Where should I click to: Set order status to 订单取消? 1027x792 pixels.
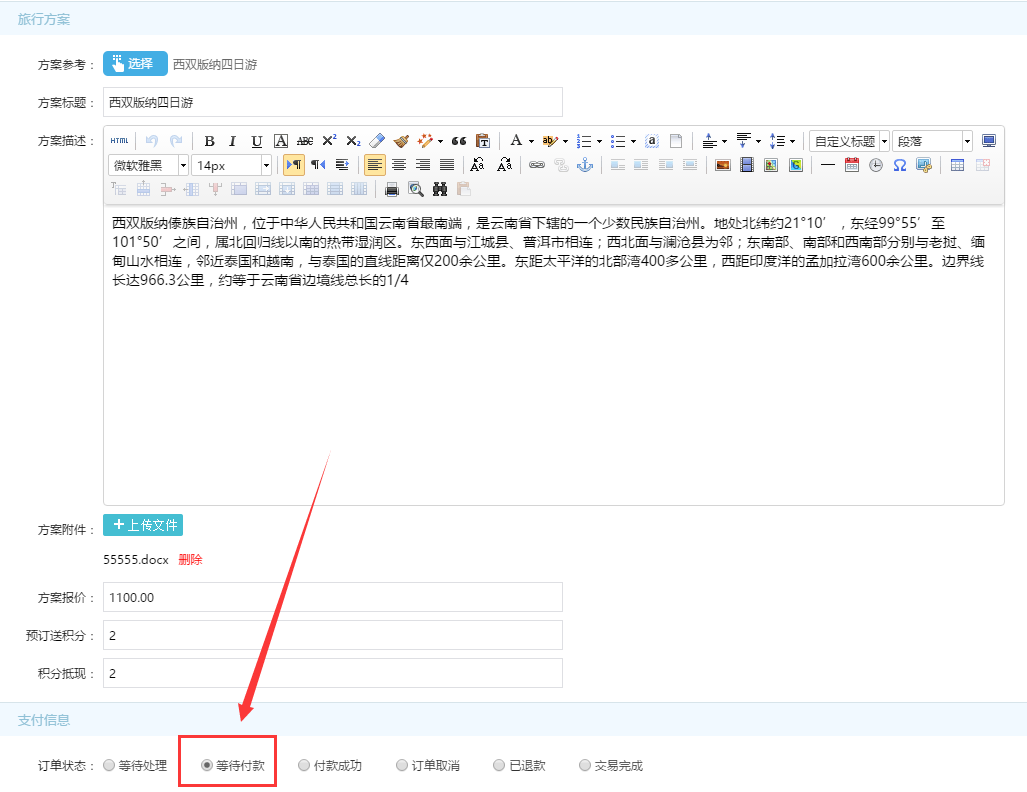[402, 766]
